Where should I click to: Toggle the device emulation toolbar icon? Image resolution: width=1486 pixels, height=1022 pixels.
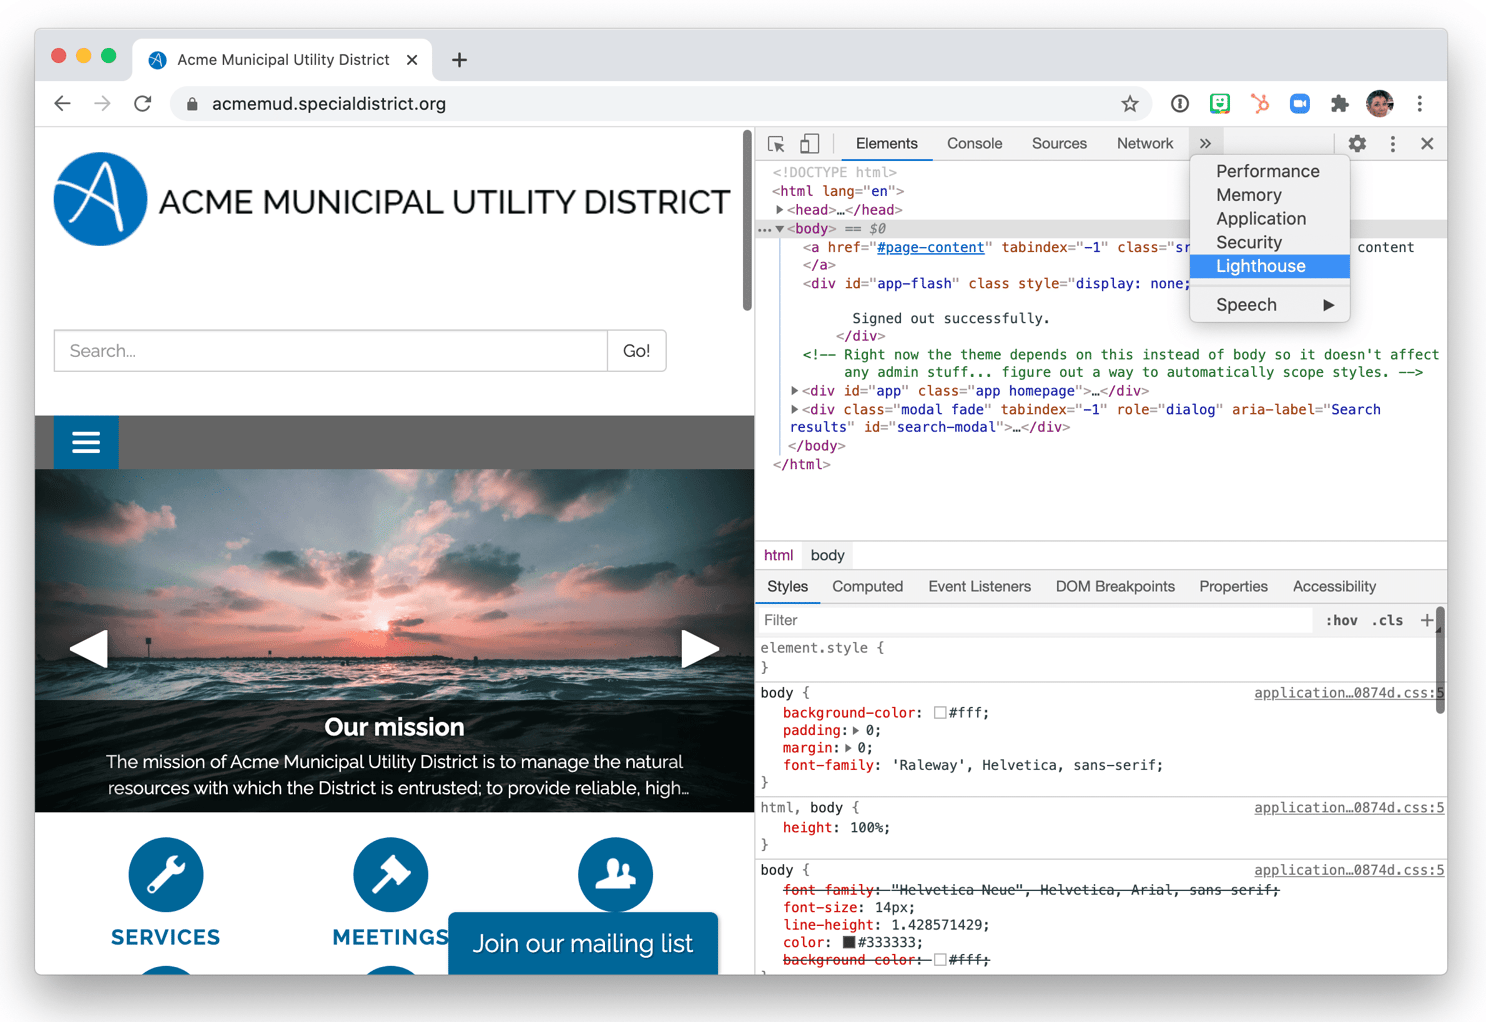click(x=810, y=143)
